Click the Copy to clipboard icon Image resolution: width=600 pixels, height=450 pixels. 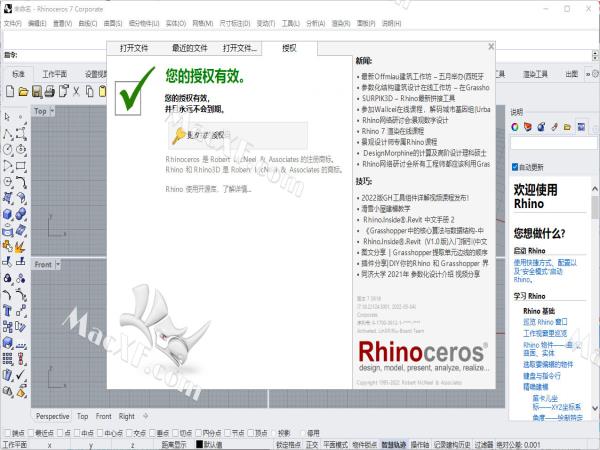coord(90,91)
